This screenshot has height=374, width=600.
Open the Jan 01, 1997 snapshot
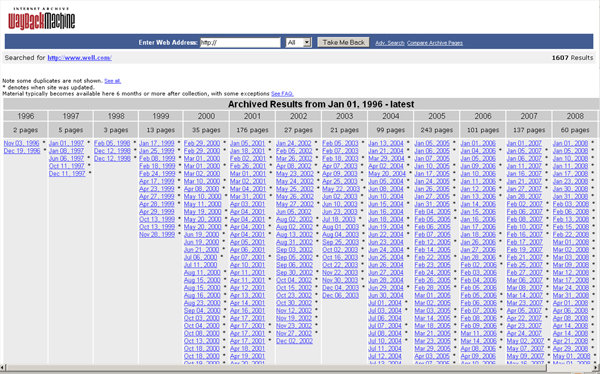coord(67,143)
